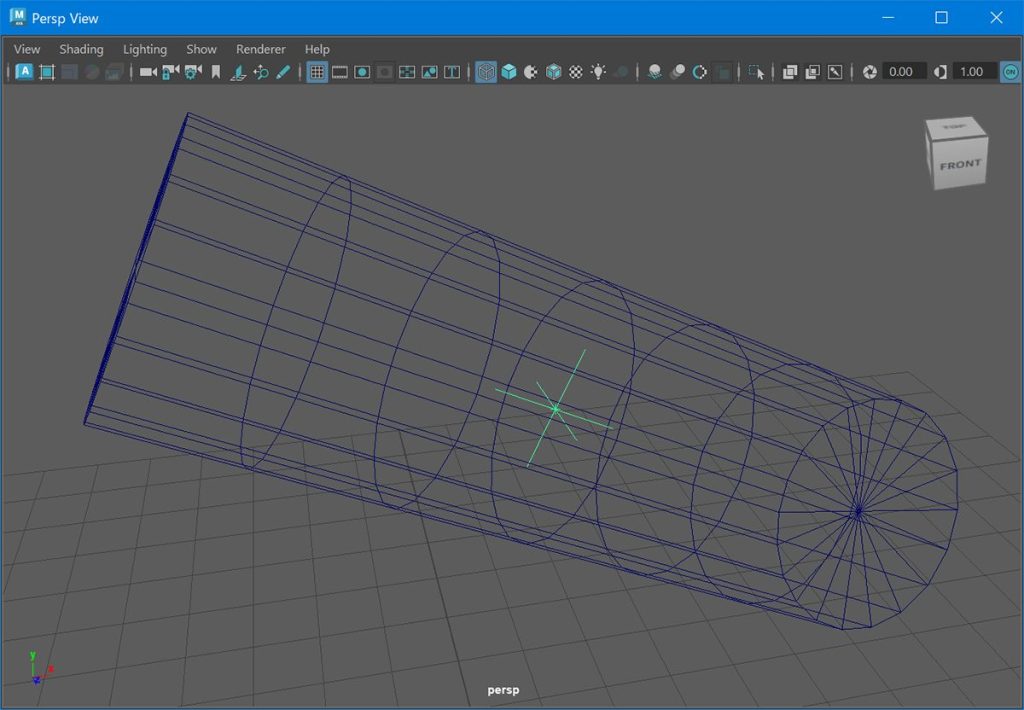Image resolution: width=1024 pixels, height=710 pixels.
Task: Click the Gamma half-circle icon
Action: coord(940,72)
